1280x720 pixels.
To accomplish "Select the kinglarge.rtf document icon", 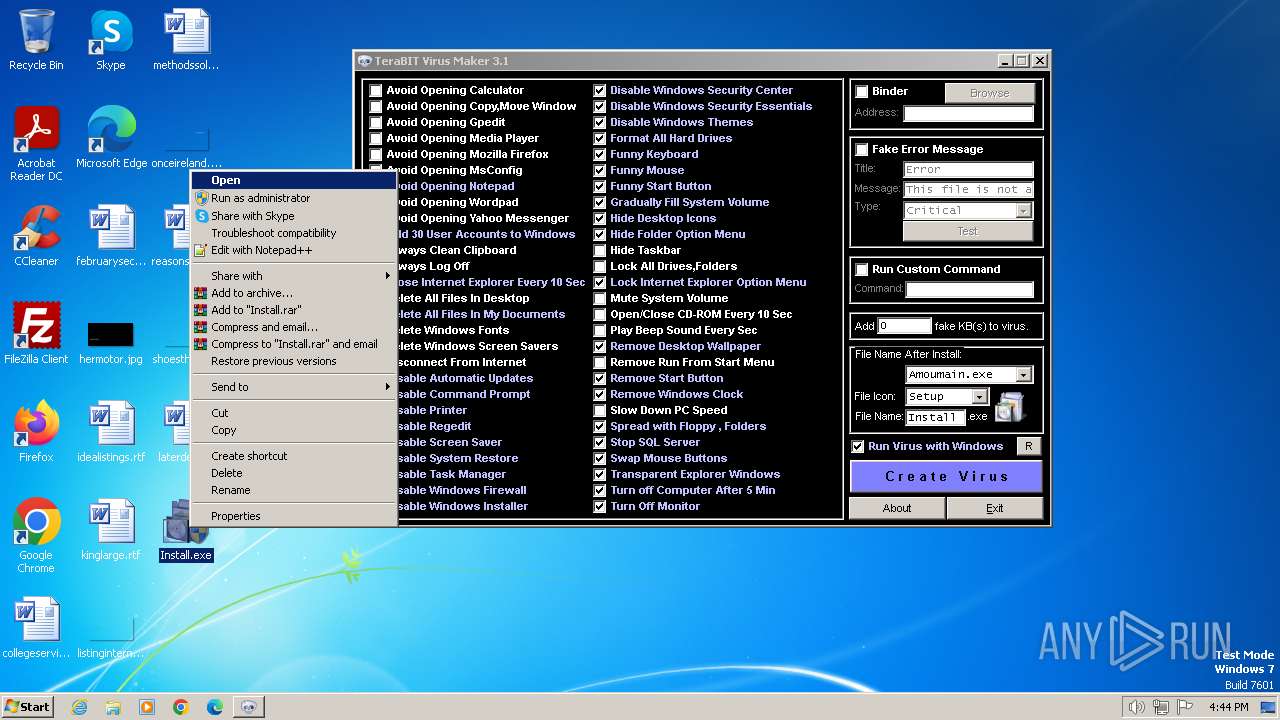I will pyautogui.click(x=111, y=529).
